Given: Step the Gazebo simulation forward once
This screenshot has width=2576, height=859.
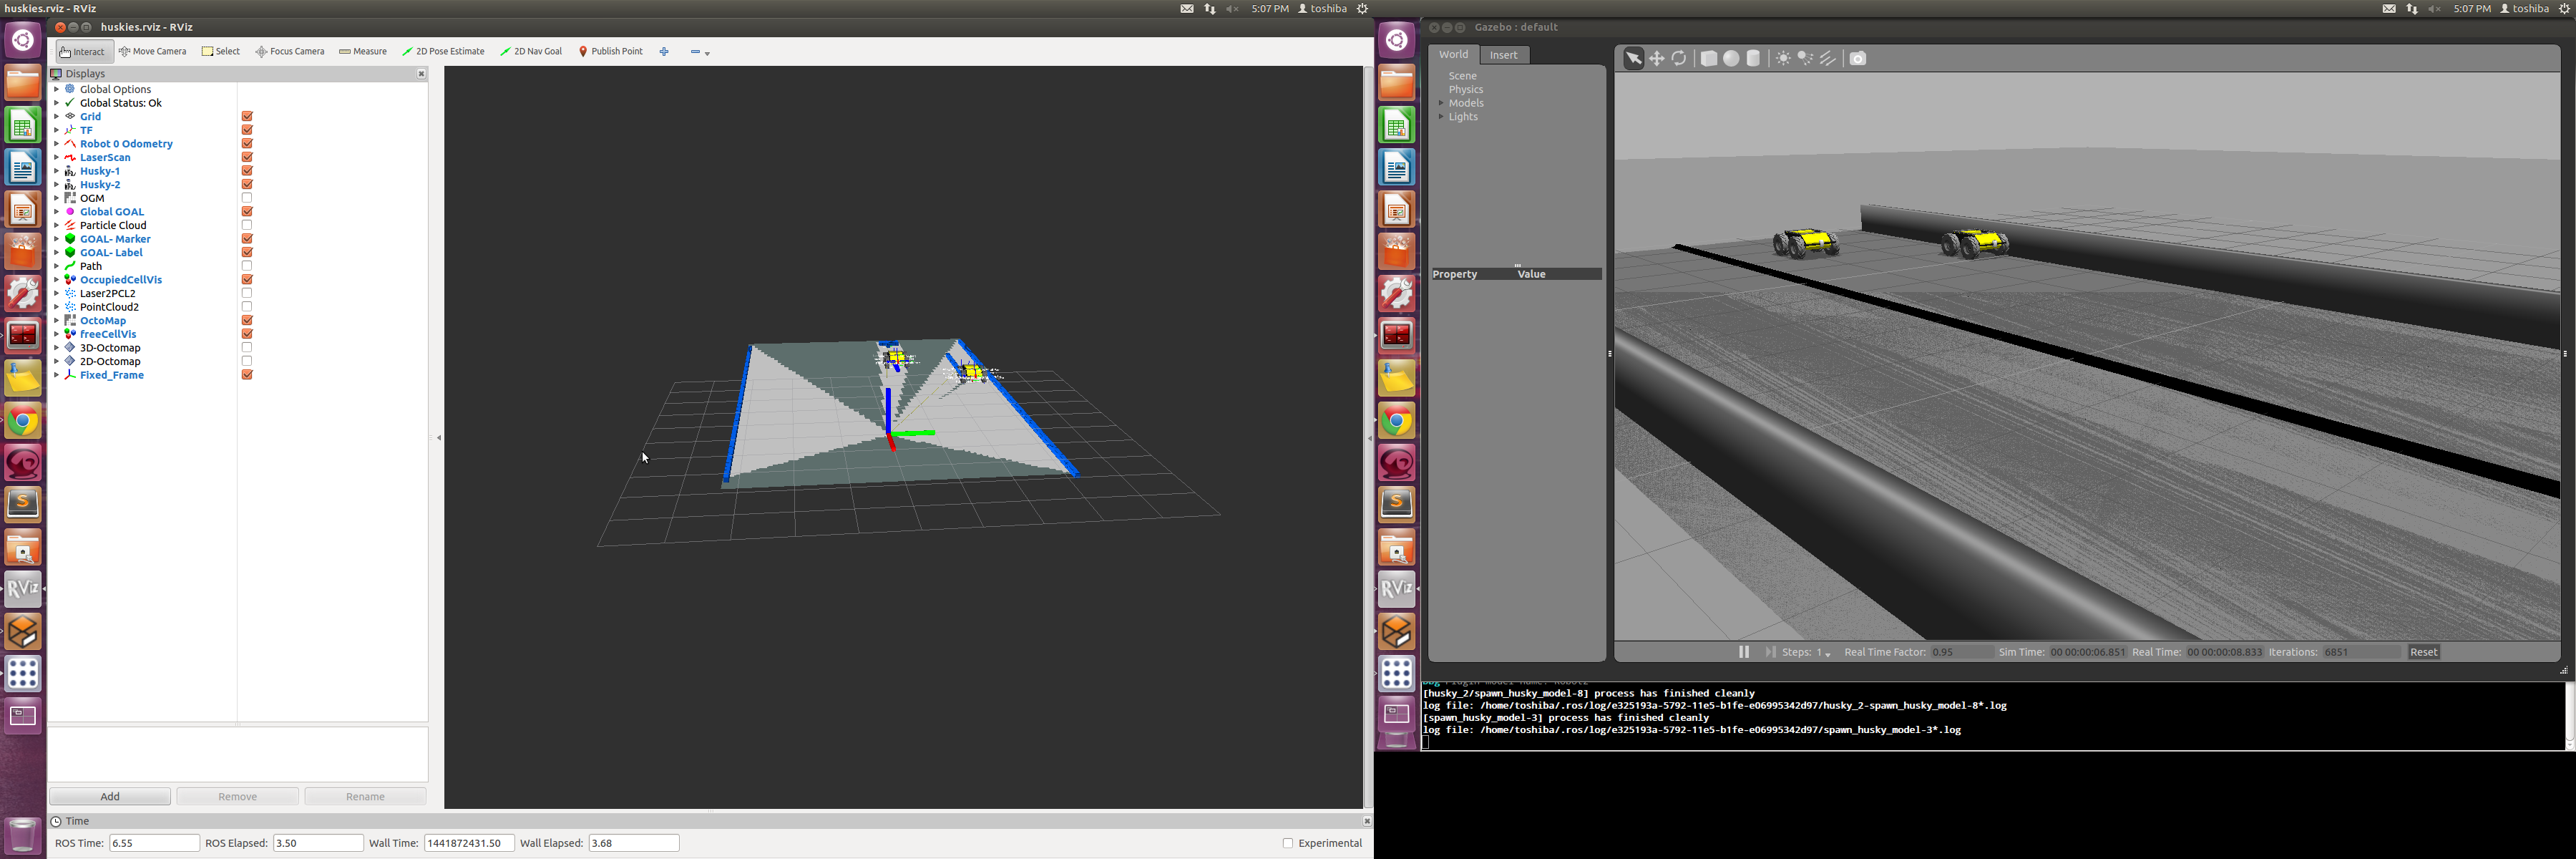Looking at the screenshot, I should click(x=1770, y=652).
